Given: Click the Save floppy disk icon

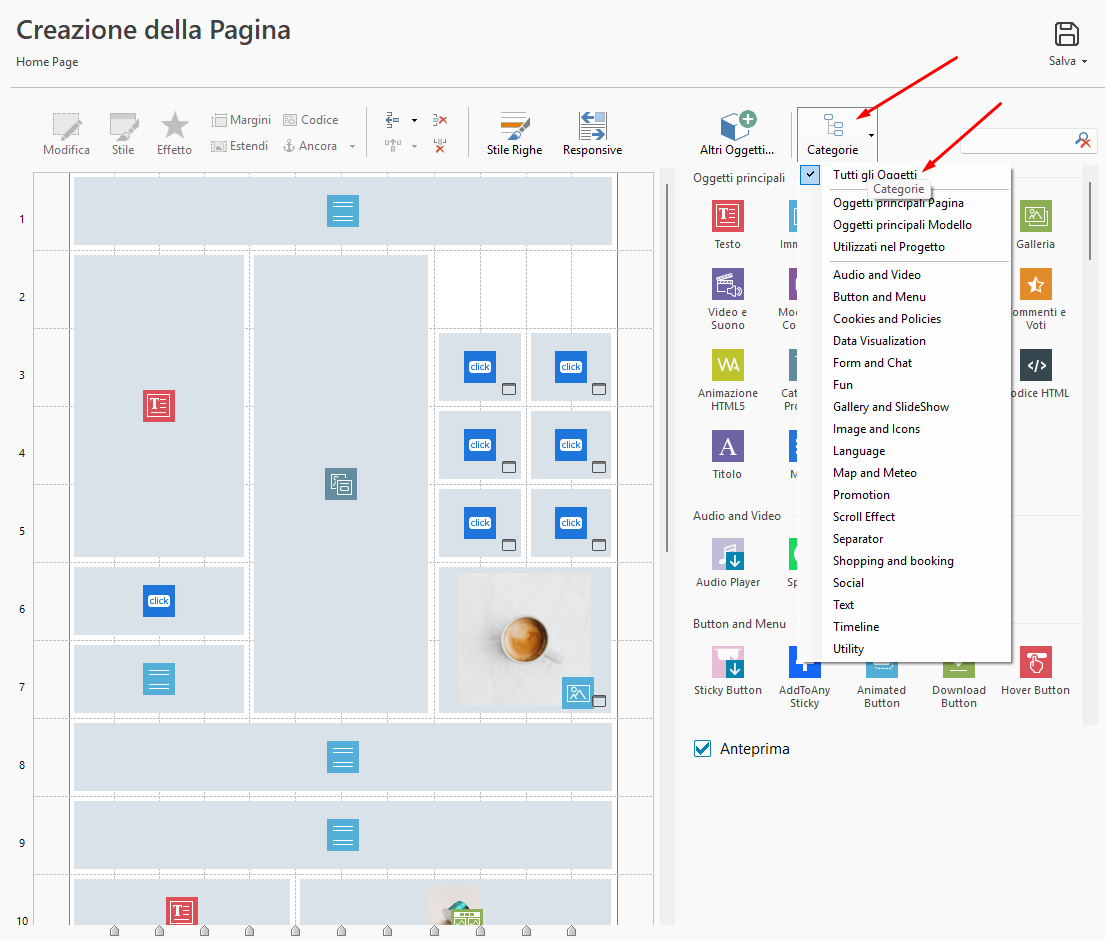Looking at the screenshot, I should point(1067,34).
